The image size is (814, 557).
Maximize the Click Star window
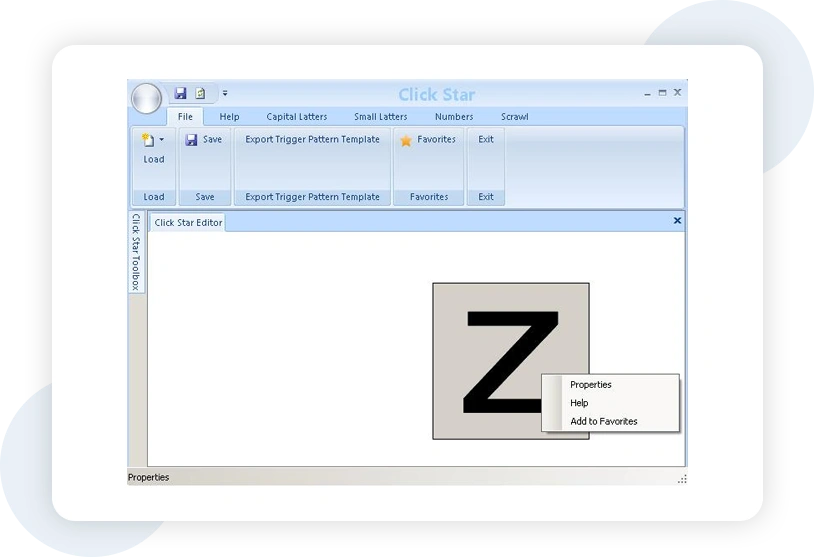(x=662, y=92)
